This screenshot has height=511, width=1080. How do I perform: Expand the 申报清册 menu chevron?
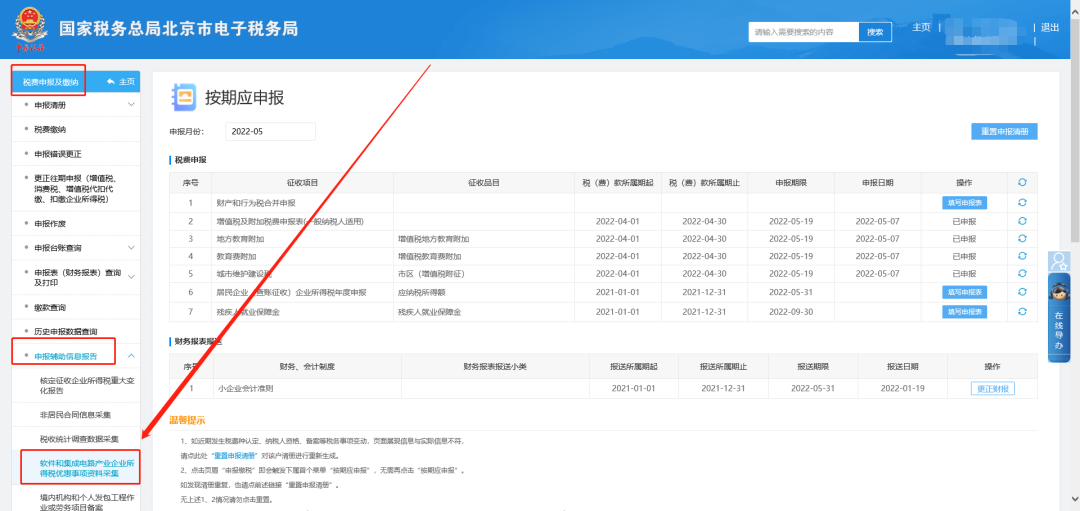pos(131,105)
